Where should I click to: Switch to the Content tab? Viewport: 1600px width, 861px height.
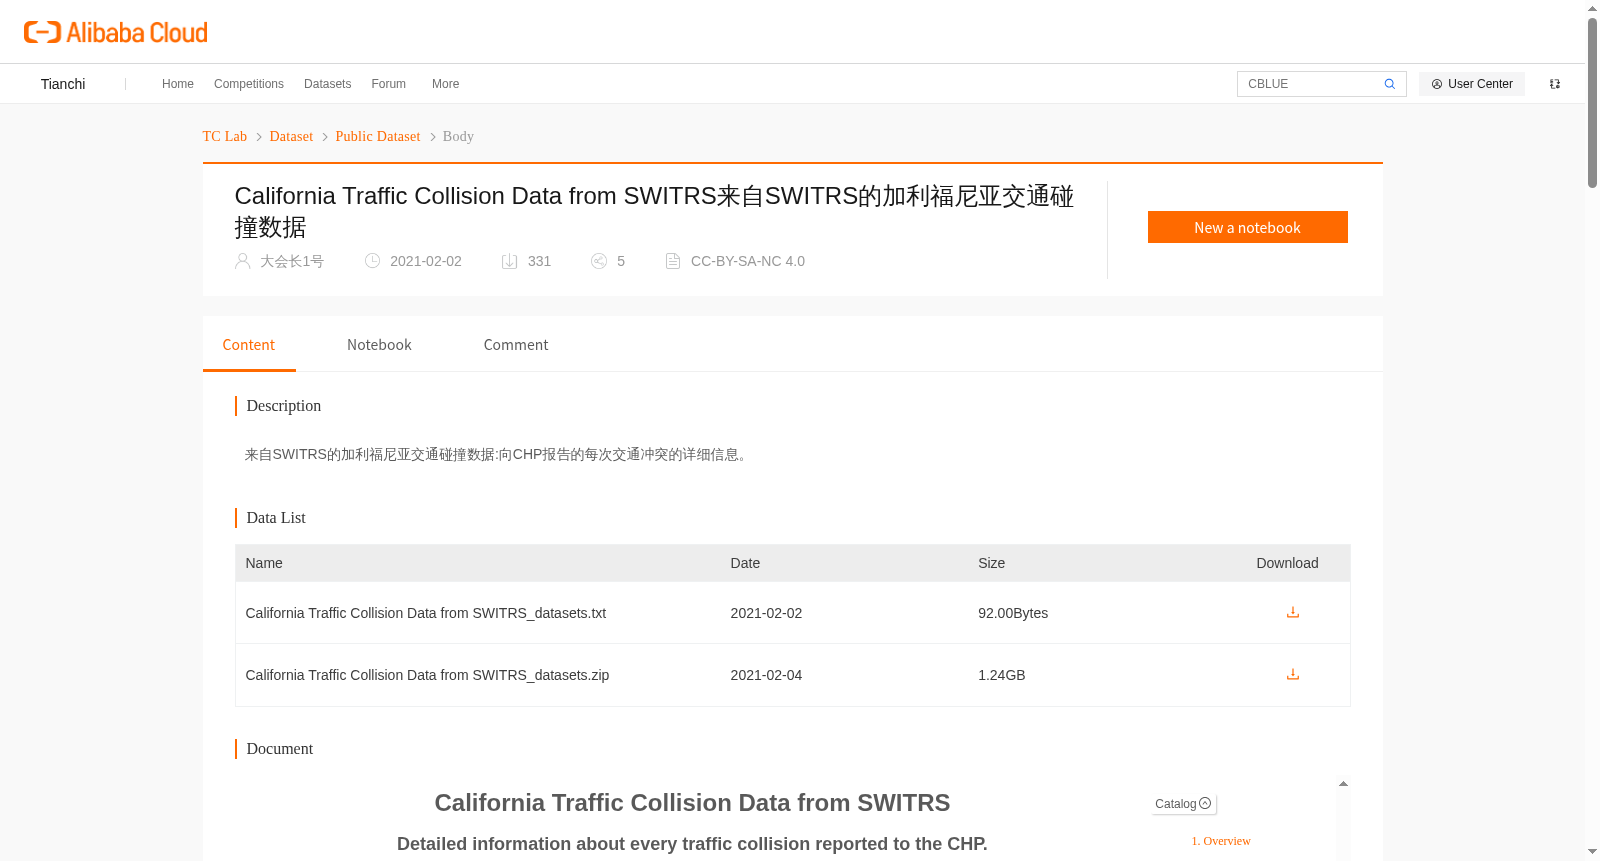click(x=249, y=345)
